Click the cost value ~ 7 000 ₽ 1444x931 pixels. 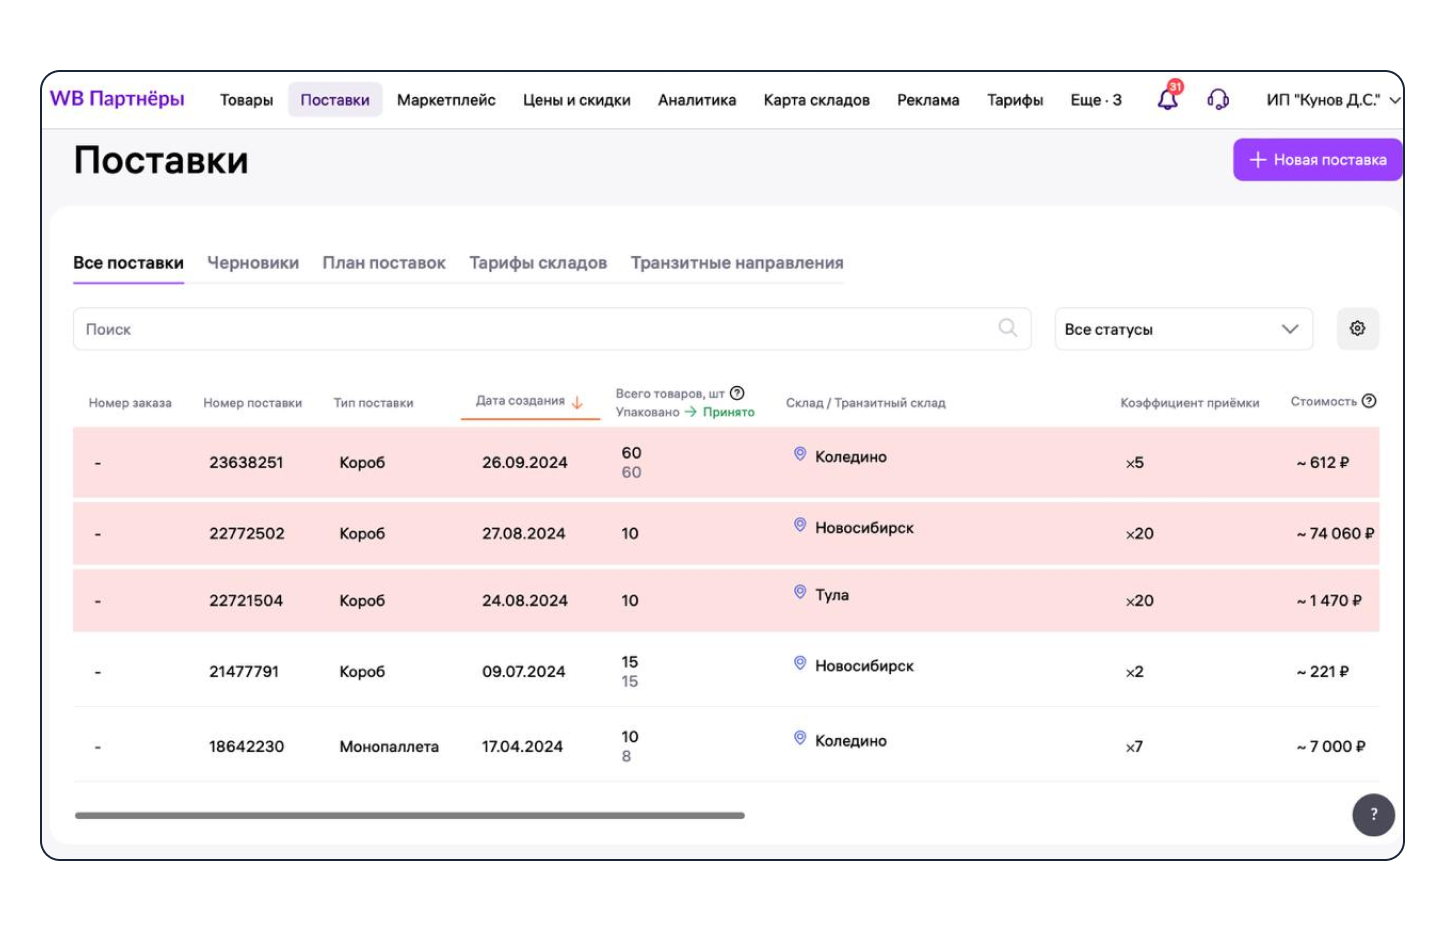point(1331,746)
